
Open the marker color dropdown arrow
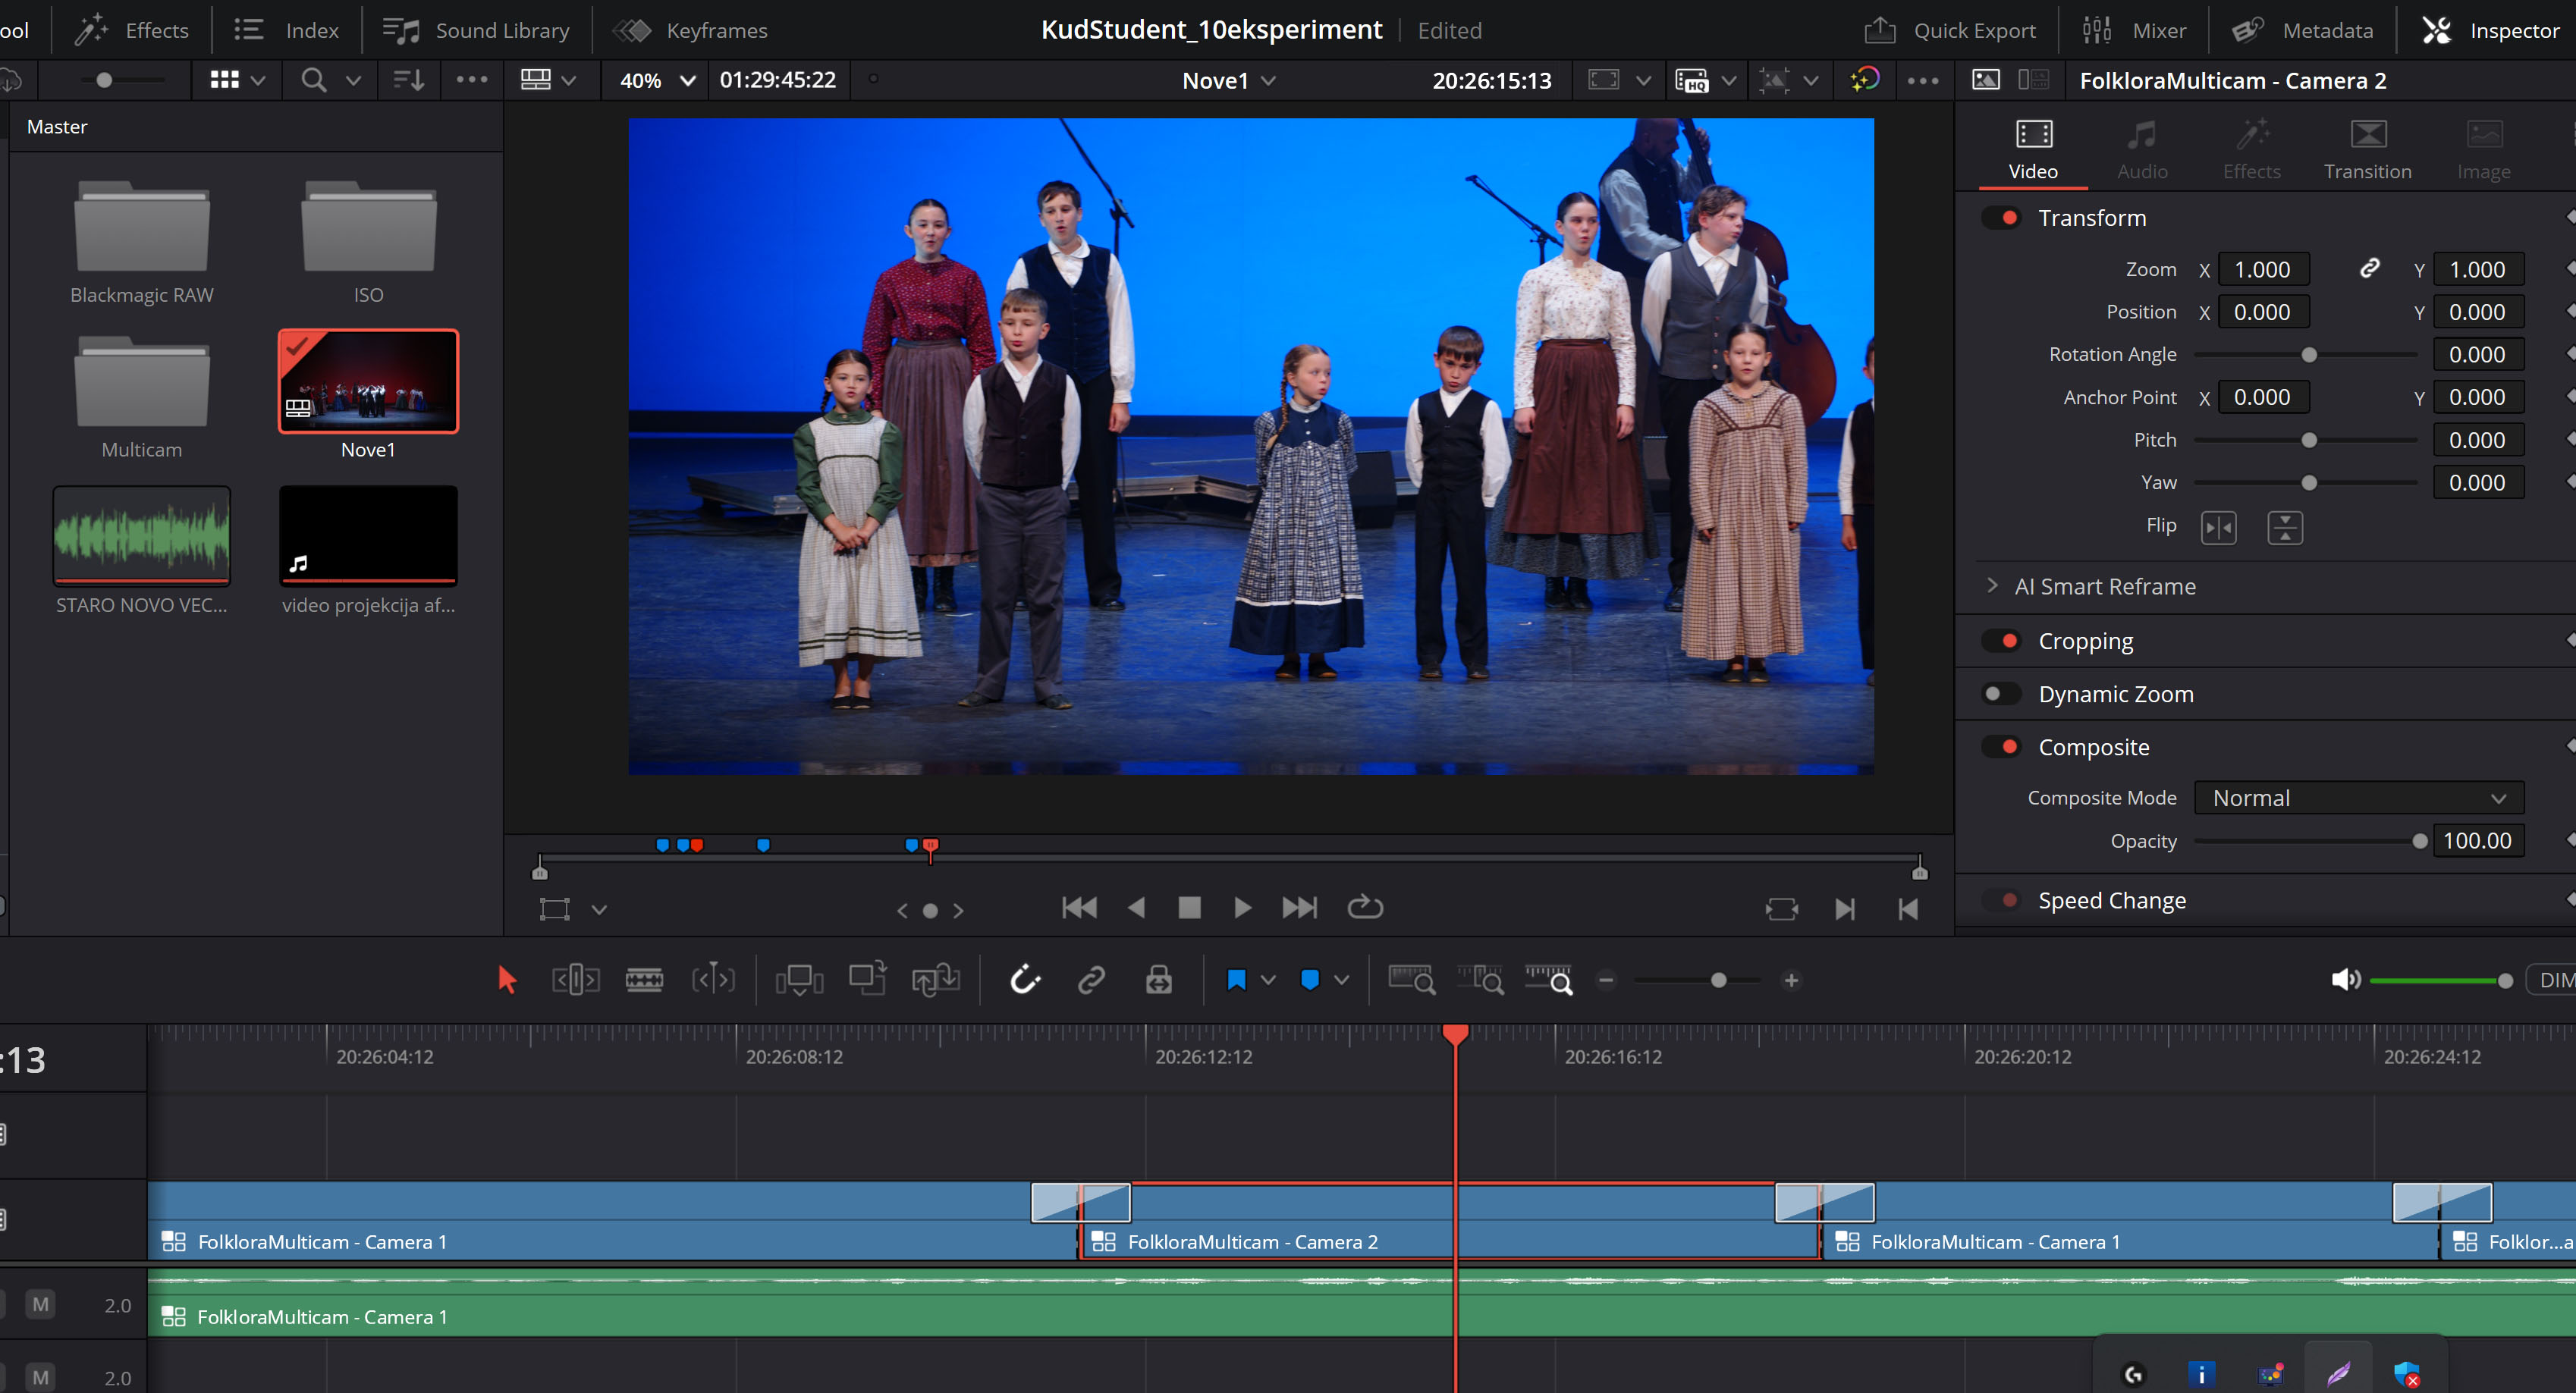pyautogui.click(x=1342, y=980)
